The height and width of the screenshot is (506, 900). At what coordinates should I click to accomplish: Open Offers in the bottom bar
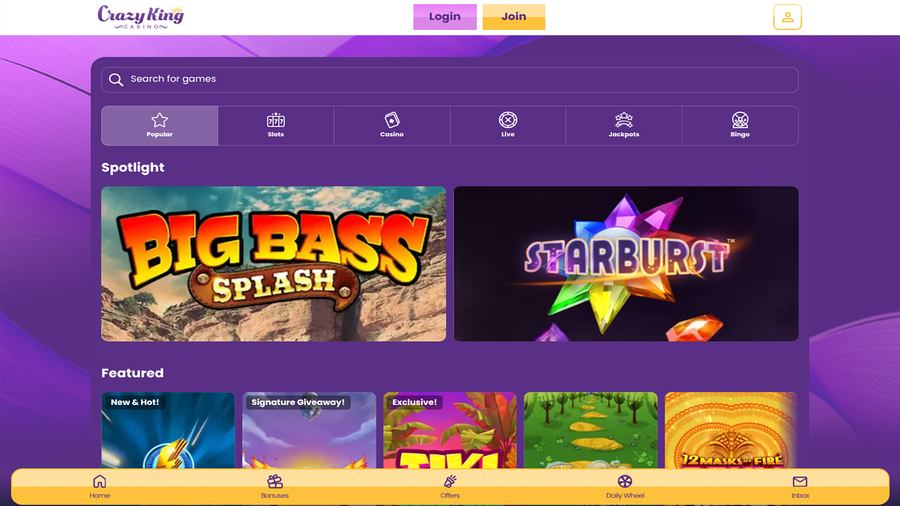point(450,486)
